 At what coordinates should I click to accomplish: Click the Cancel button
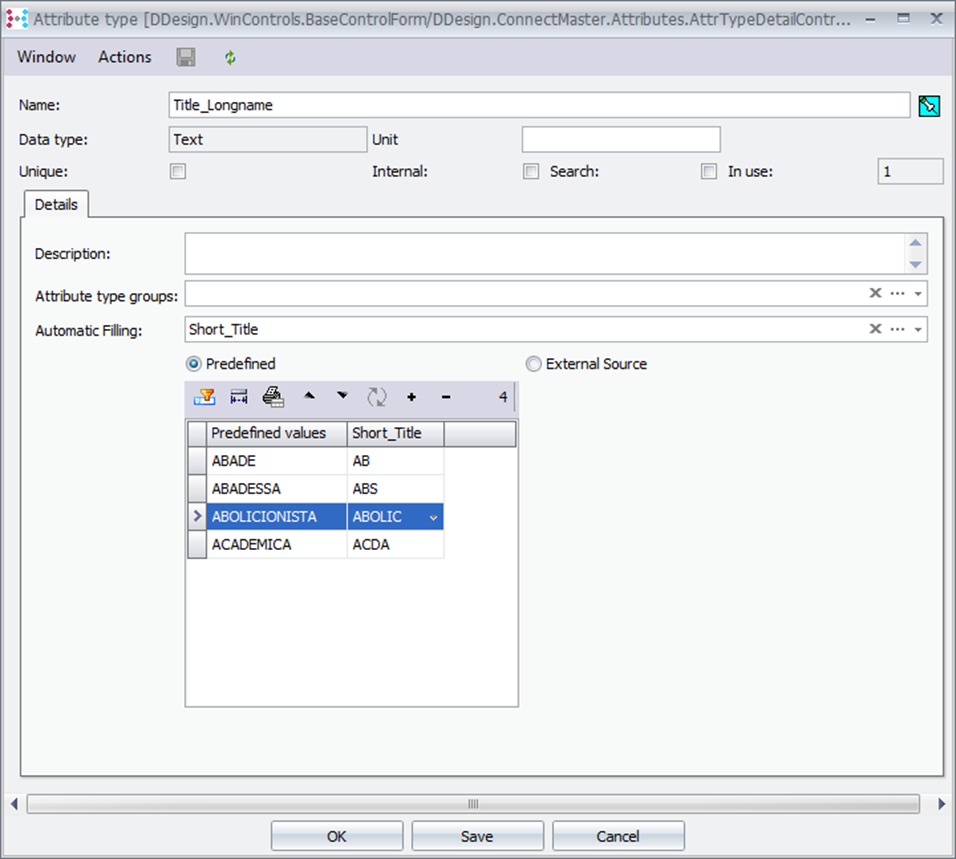618,836
